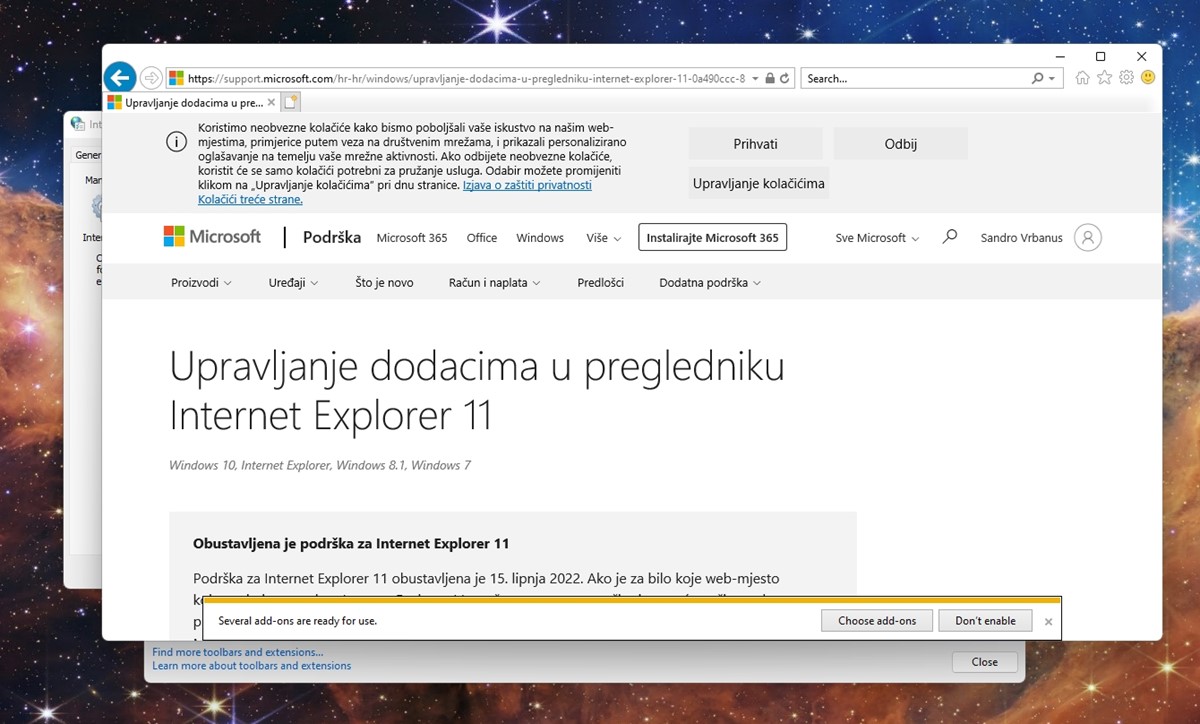This screenshot has width=1200, height=724.
Task: Expand the Više menu
Action: pos(604,238)
